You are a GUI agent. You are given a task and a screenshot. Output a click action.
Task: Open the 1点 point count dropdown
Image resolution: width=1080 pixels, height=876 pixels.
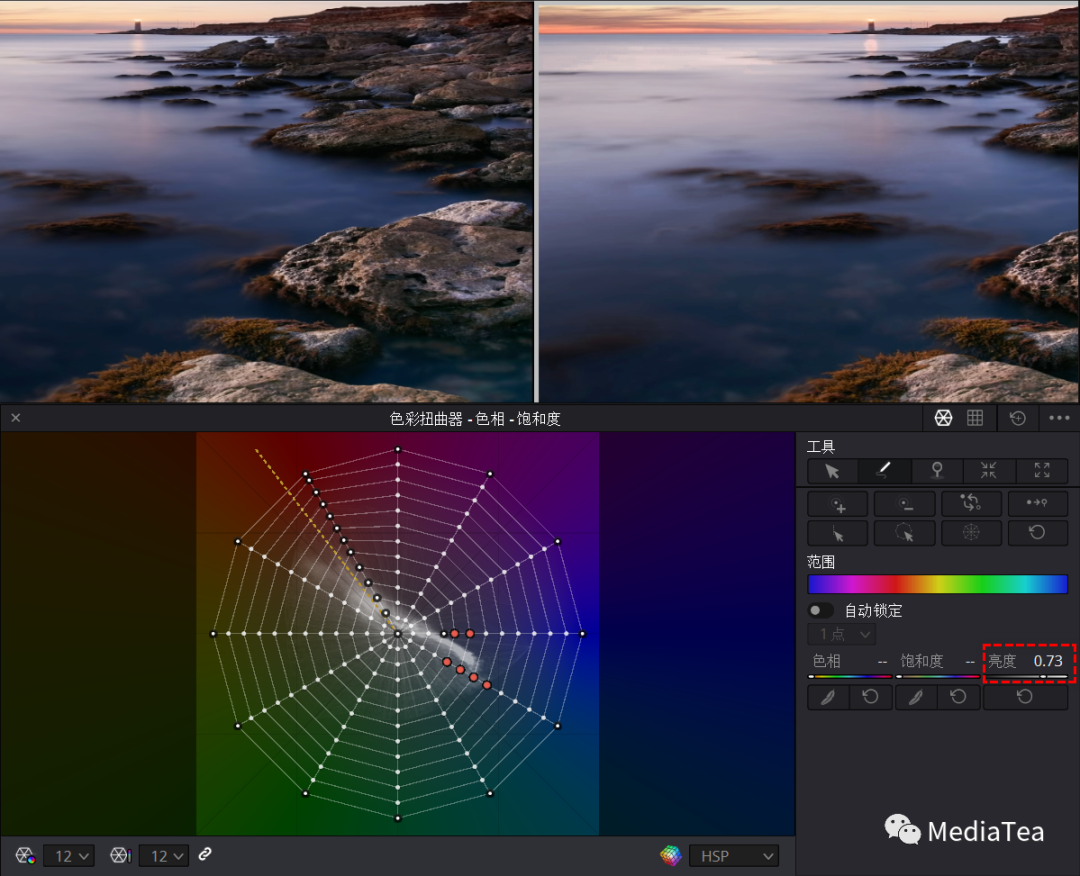(x=841, y=634)
